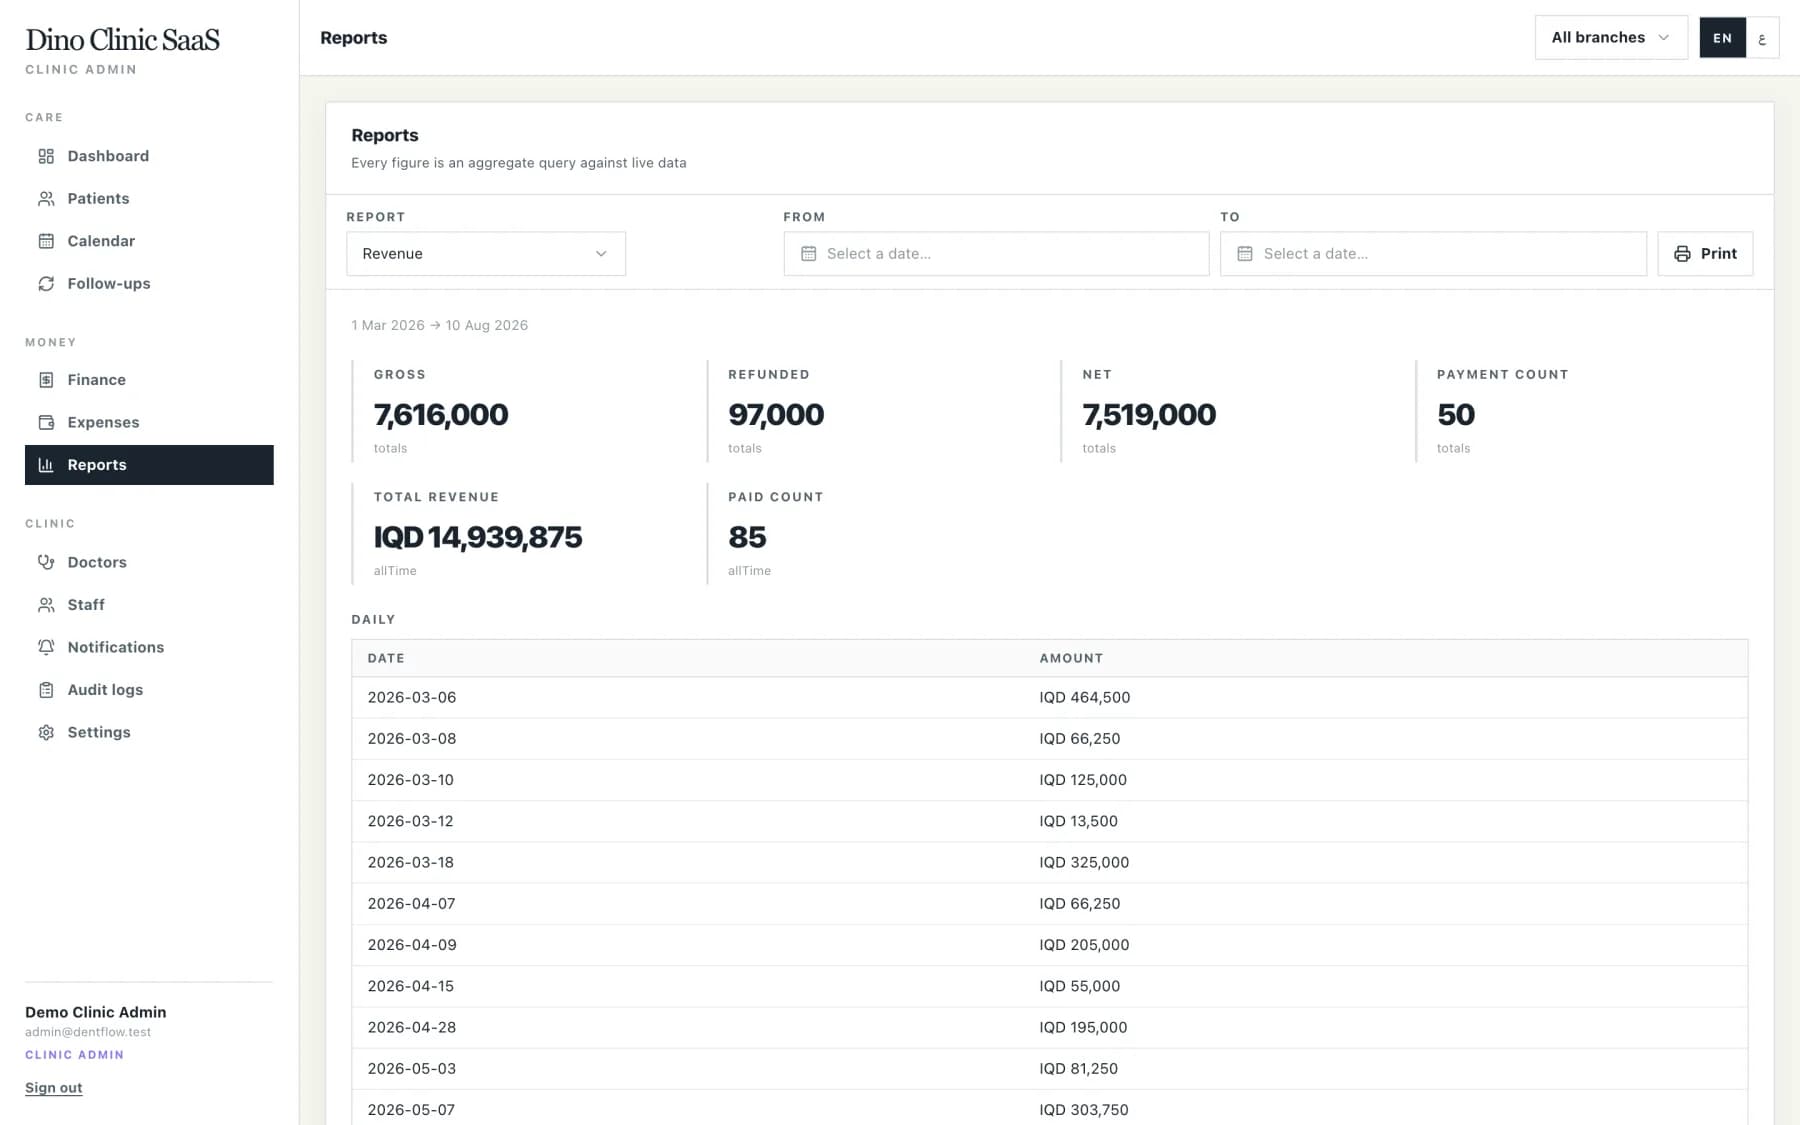Open the Doctors page
Screen dimensions: 1800x1125
(149, 562)
